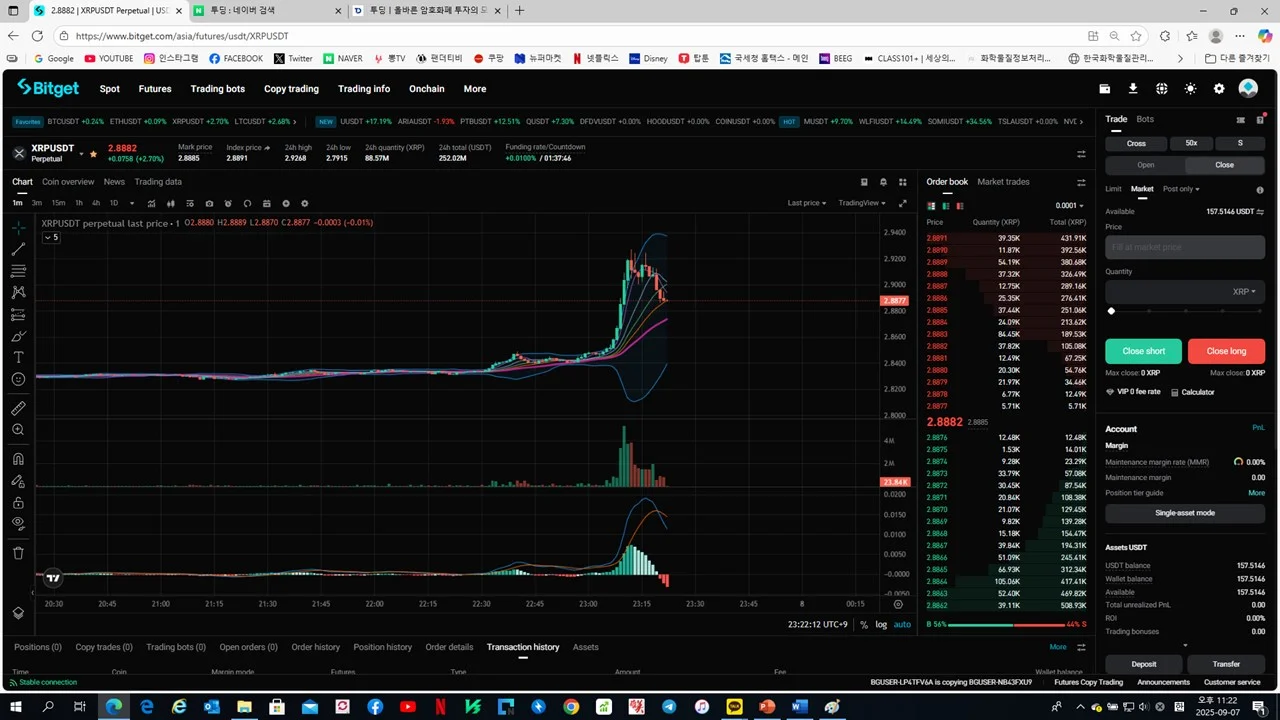Switch order side toggle to Open

[1145, 165]
